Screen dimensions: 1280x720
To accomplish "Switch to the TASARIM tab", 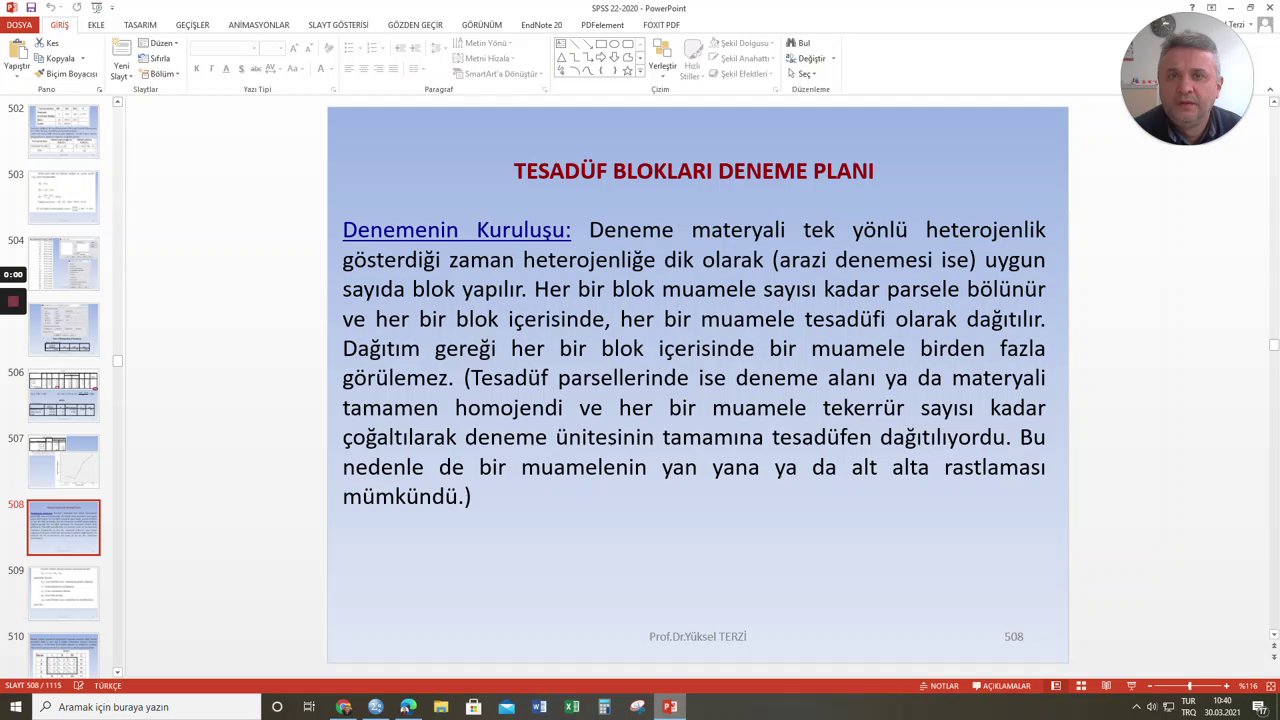I will [x=140, y=25].
